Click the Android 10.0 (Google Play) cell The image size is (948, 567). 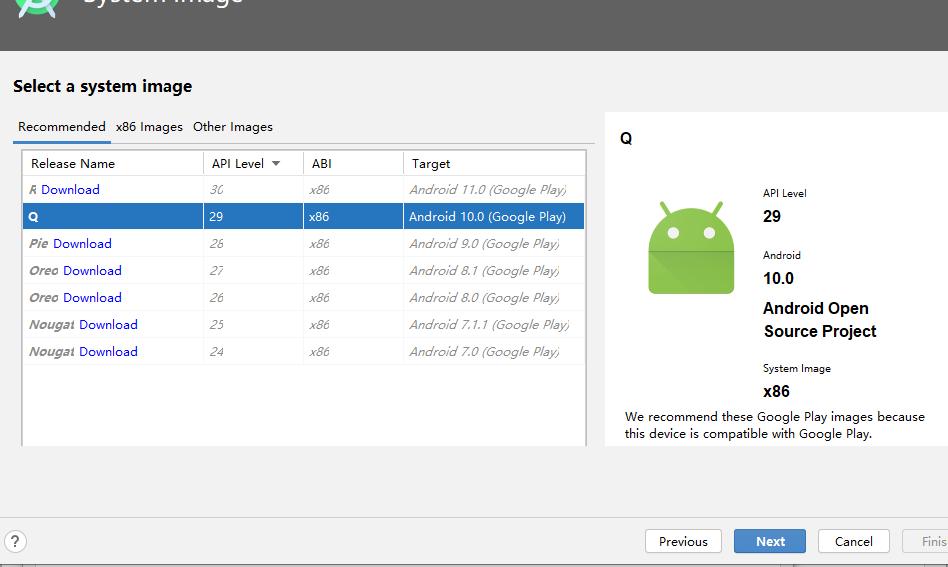coord(494,216)
